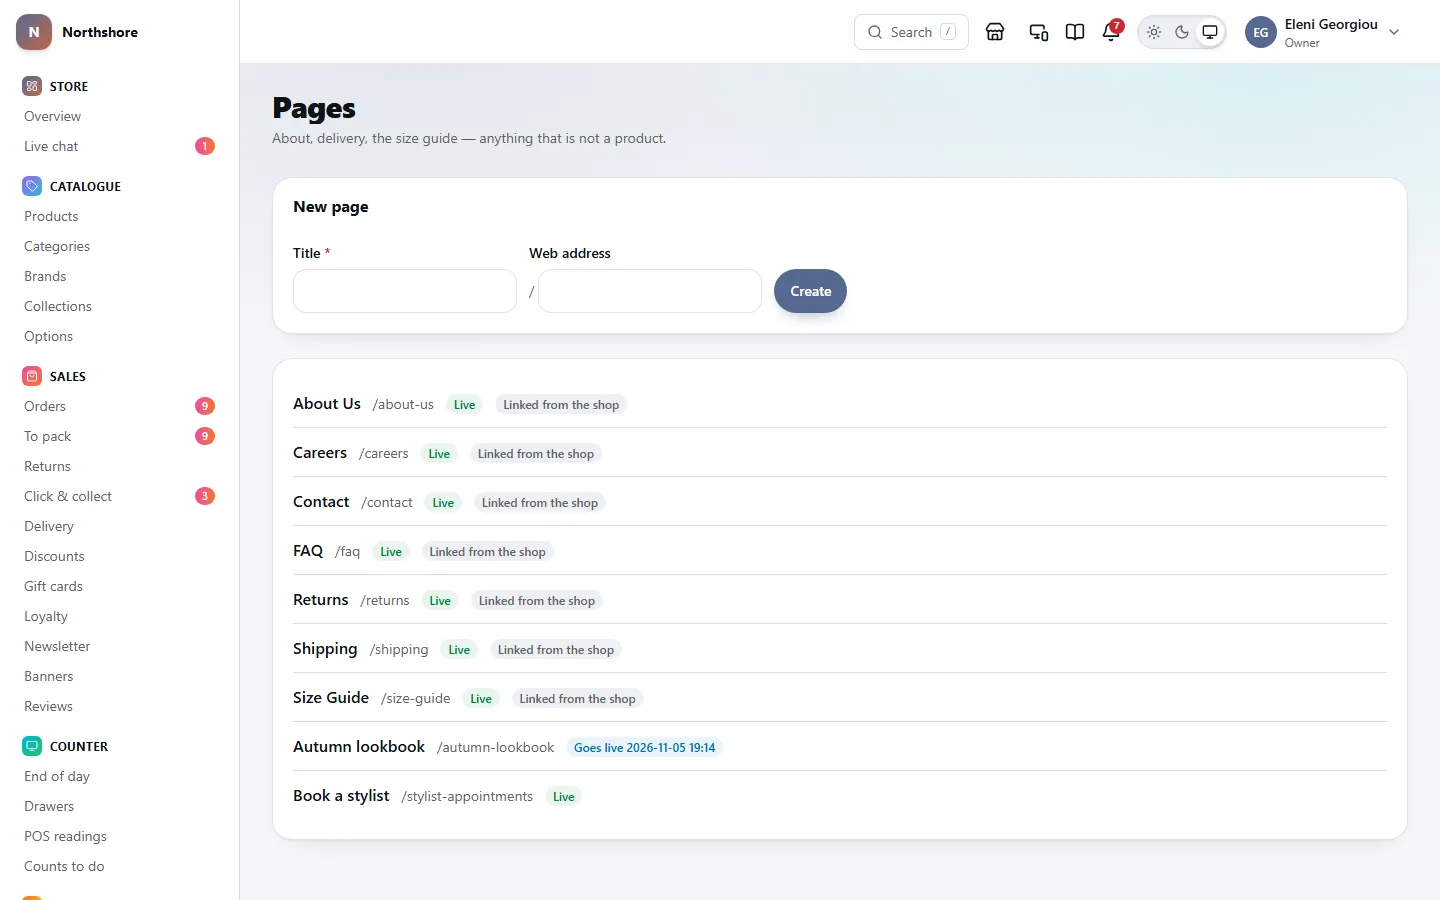Open the storefront icon in the top bar
This screenshot has height=900, width=1440.
point(995,32)
